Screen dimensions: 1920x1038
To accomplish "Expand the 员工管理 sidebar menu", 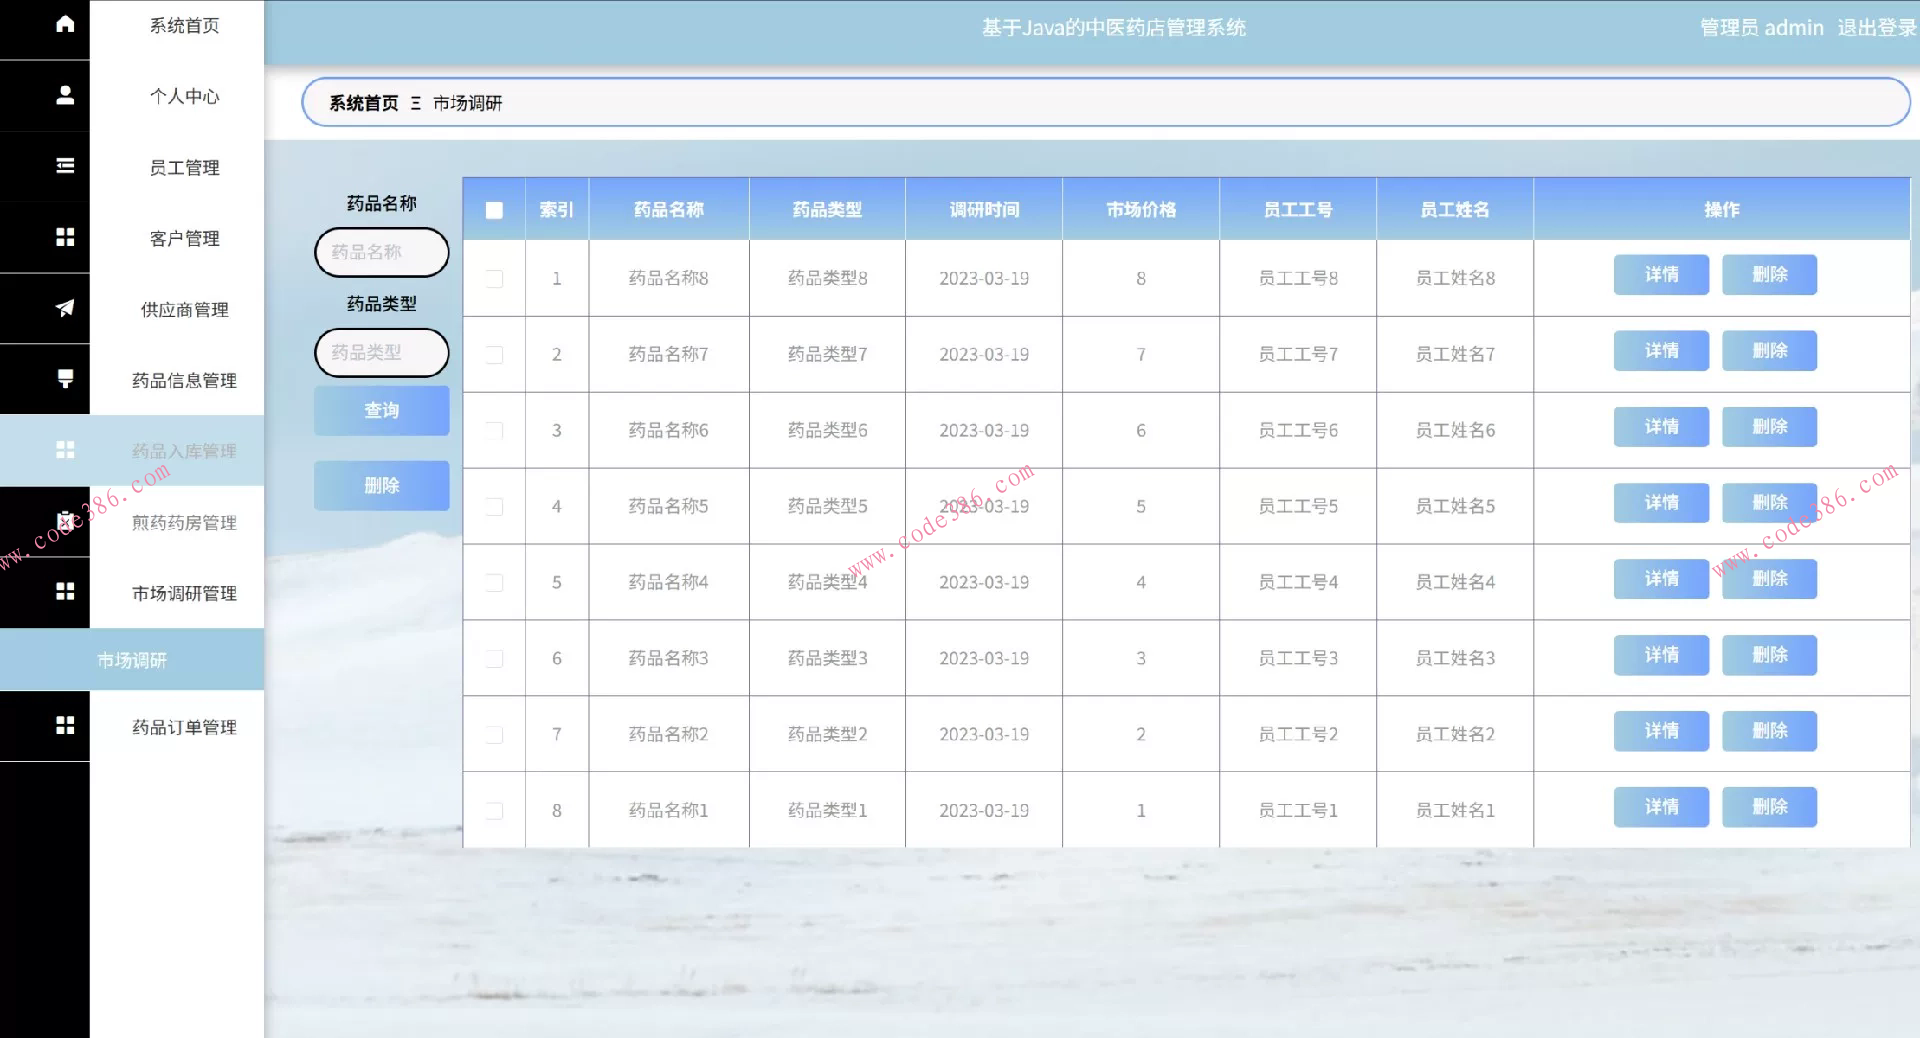I will click(x=184, y=167).
